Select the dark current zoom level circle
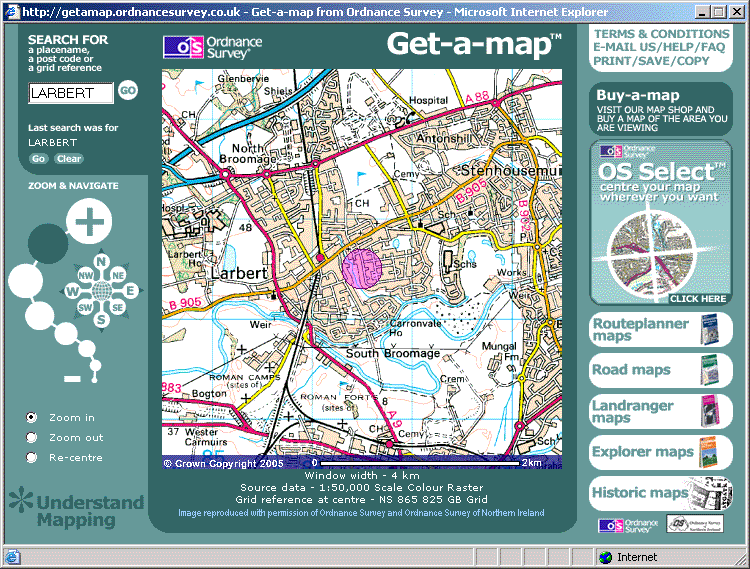 [x=48, y=243]
